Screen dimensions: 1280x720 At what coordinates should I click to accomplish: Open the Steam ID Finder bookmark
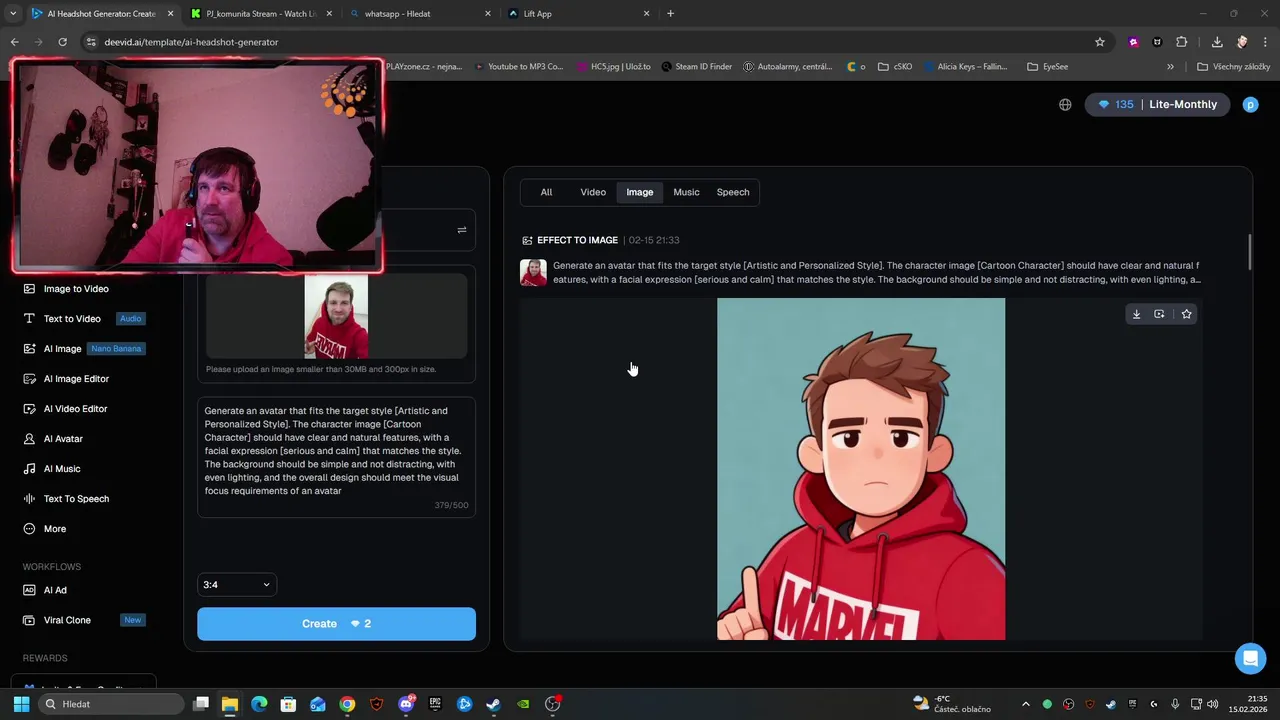pos(697,67)
